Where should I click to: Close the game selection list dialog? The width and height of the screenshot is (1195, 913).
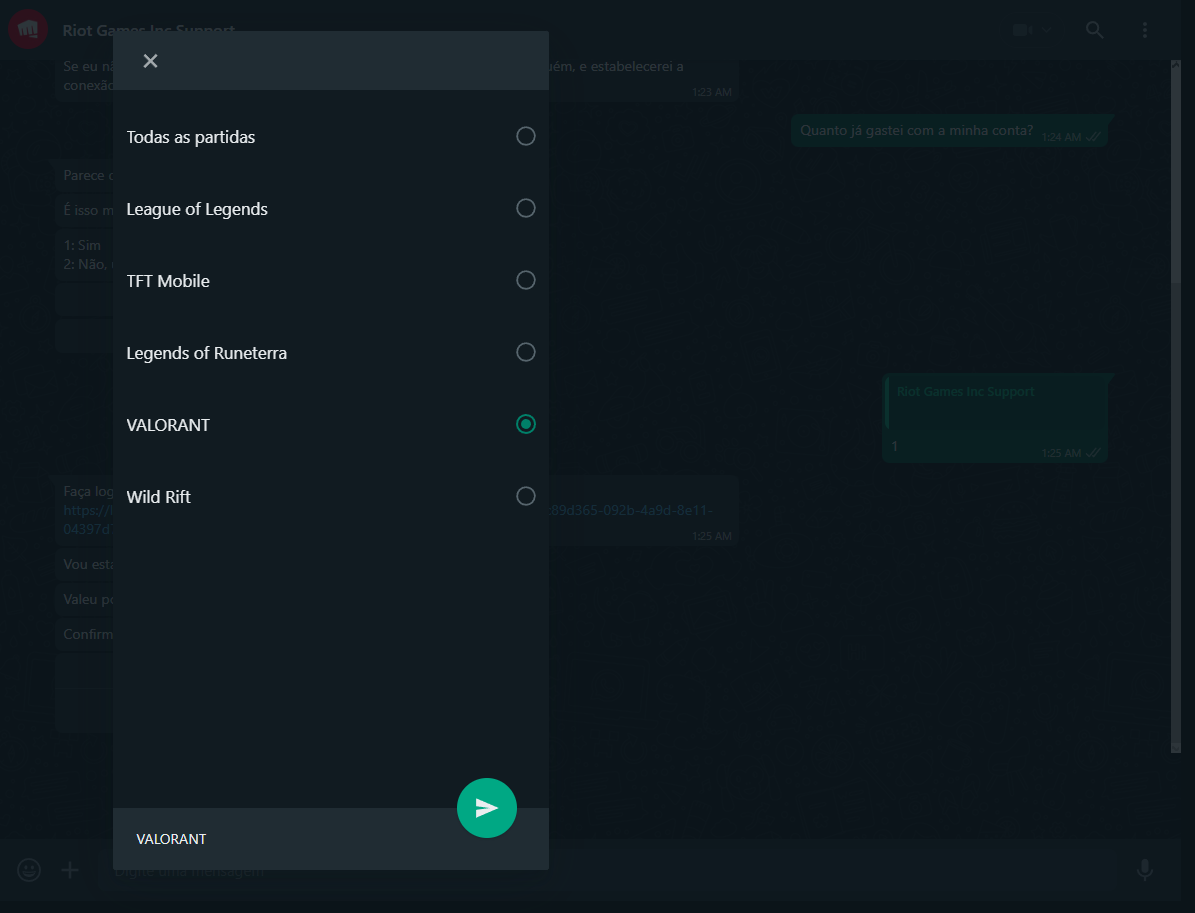tap(150, 61)
